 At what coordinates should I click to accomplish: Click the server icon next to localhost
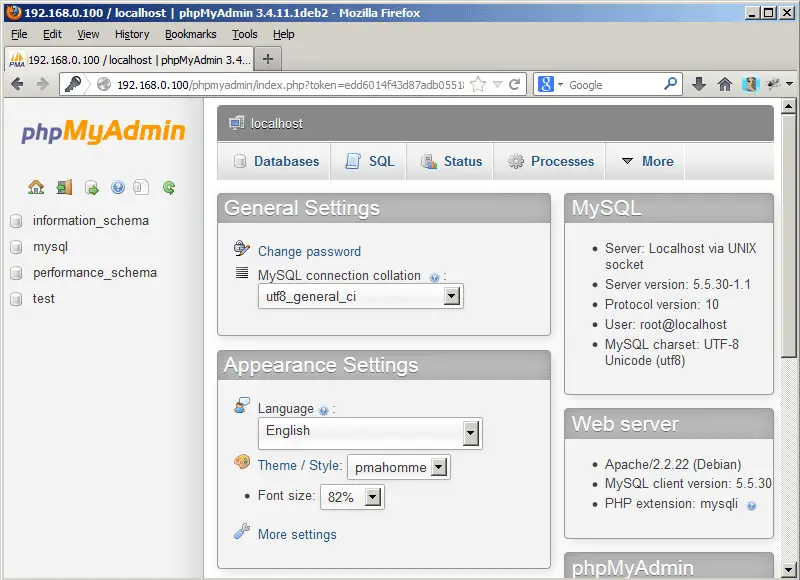pyautogui.click(x=236, y=123)
